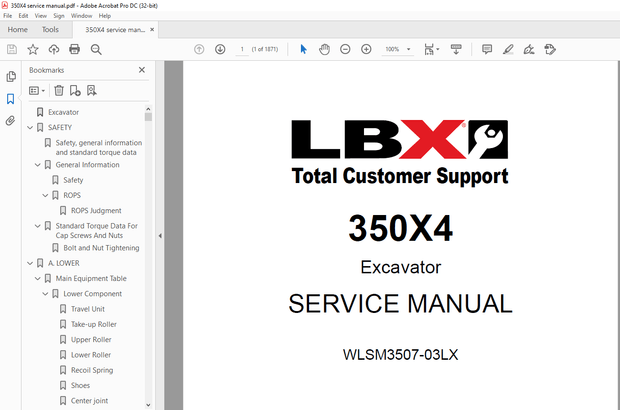Screen dimensions: 620x410
Task: Open the Help menu
Action: (x=105, y=16)
